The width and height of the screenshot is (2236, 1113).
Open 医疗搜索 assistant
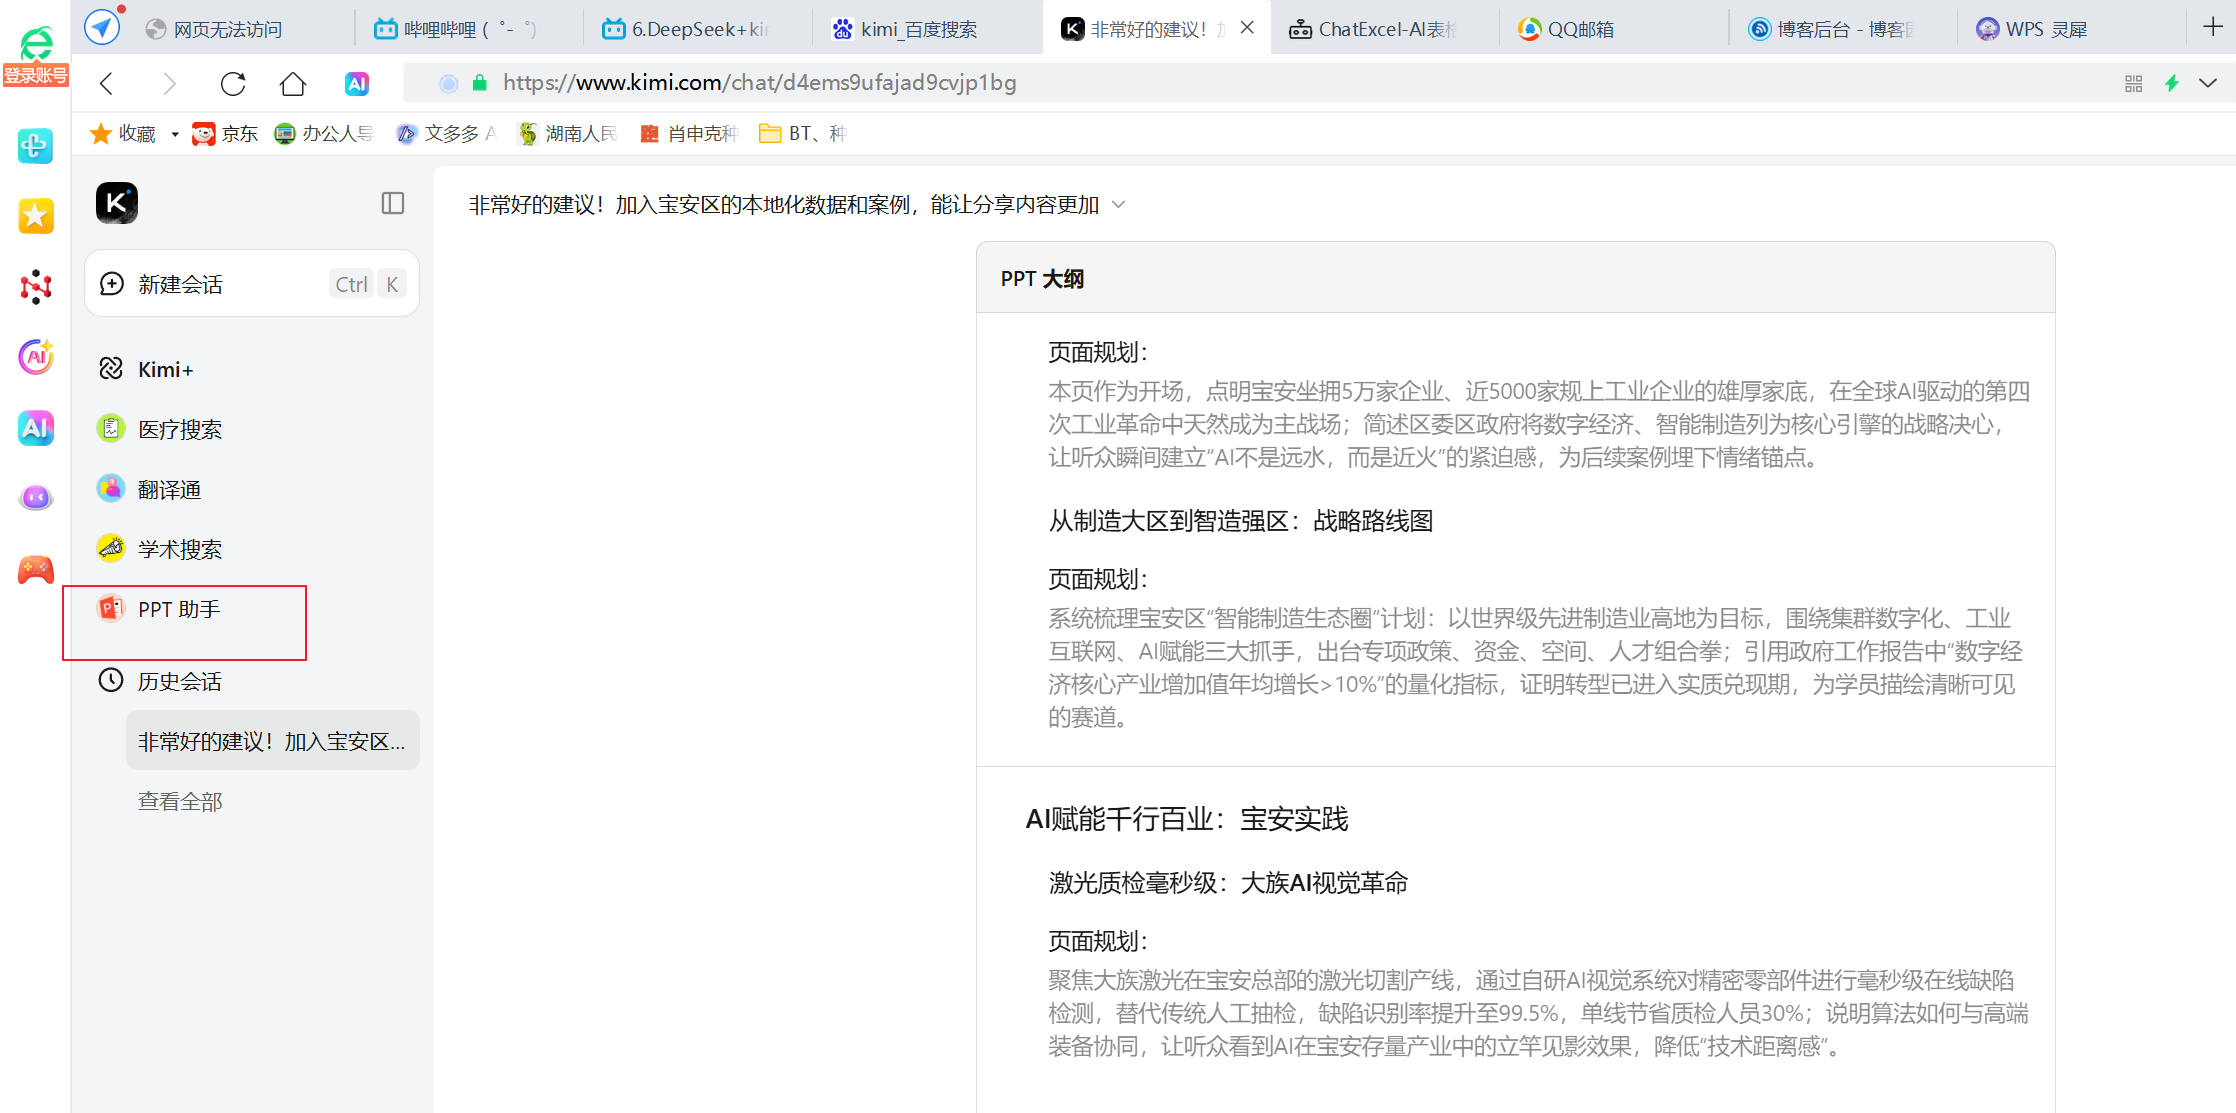point(179,429)
